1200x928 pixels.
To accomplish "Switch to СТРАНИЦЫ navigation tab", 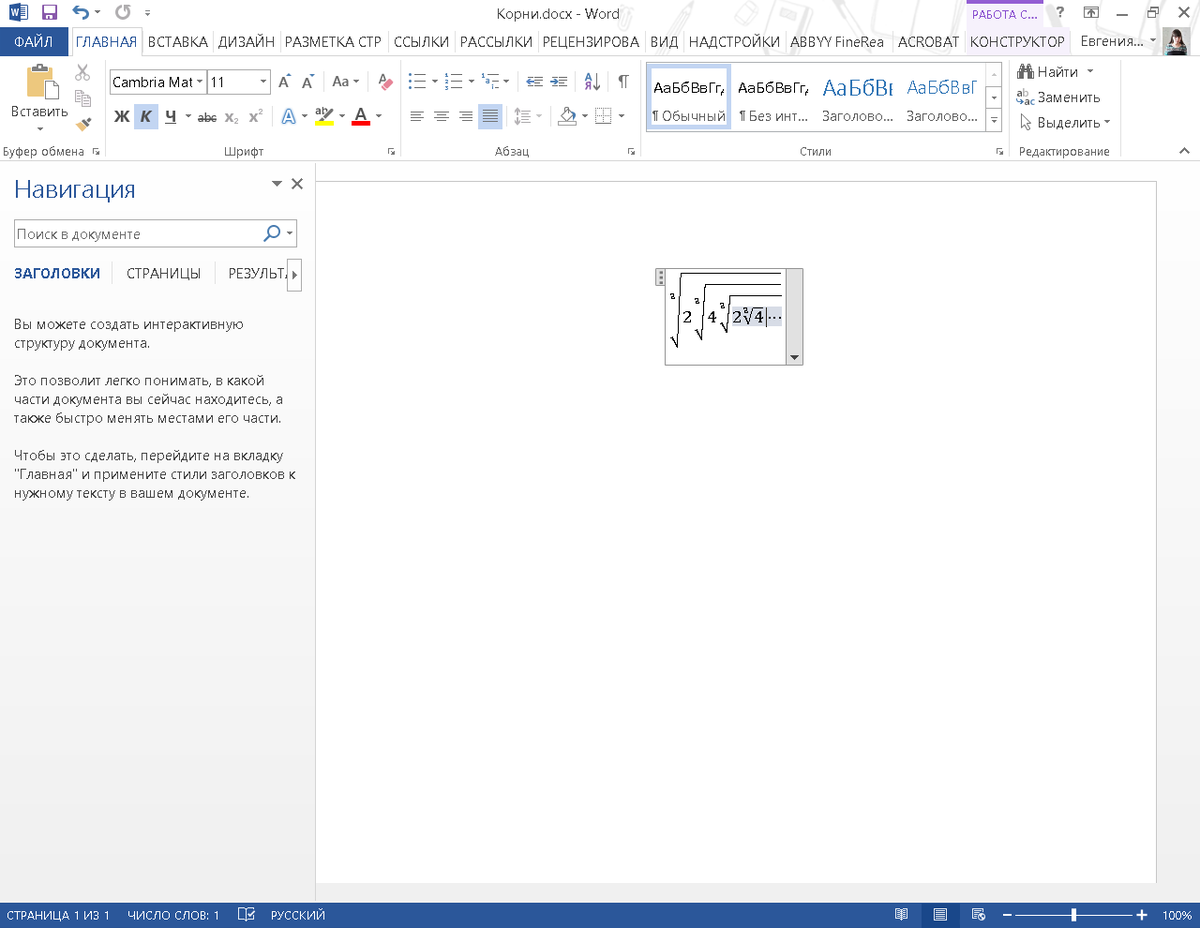I will 163,273.
